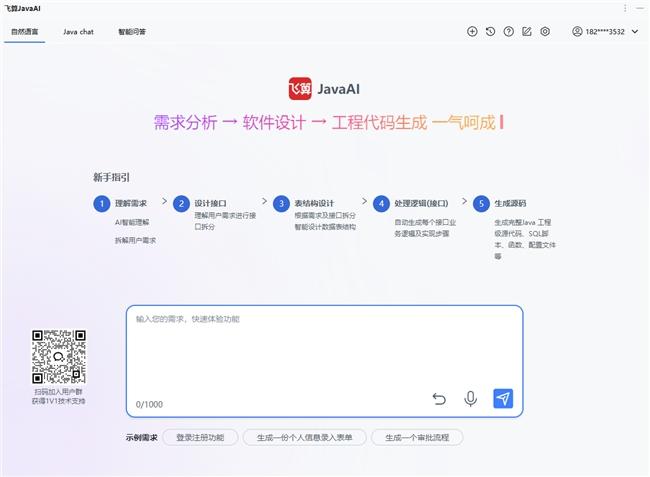The width and height of the screenshot is (650, 477).
Task: Click the 飞算JavaAI window title text
Action: click(22, 8)
